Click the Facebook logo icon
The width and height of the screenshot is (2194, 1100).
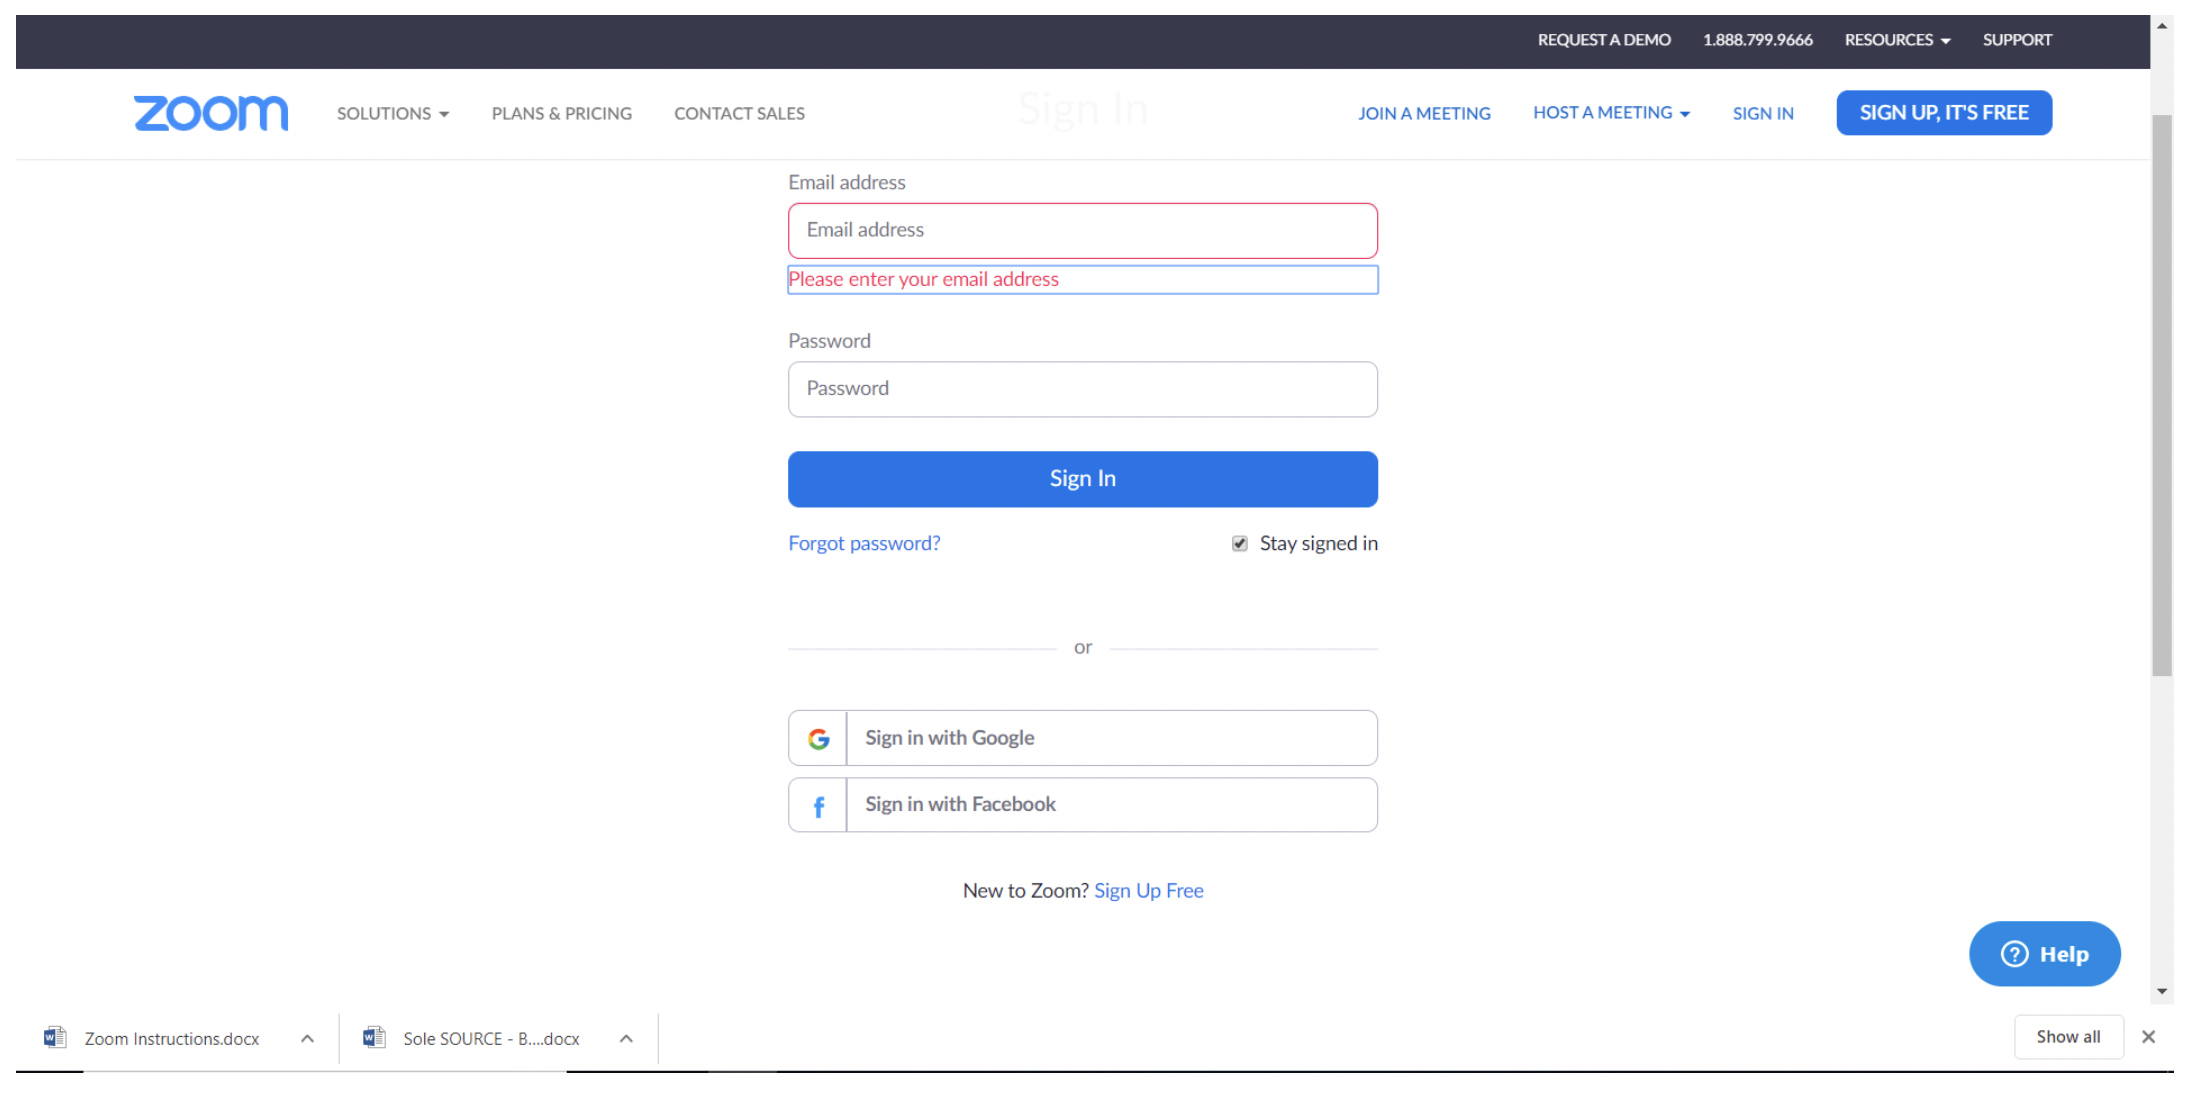point(819,806)
